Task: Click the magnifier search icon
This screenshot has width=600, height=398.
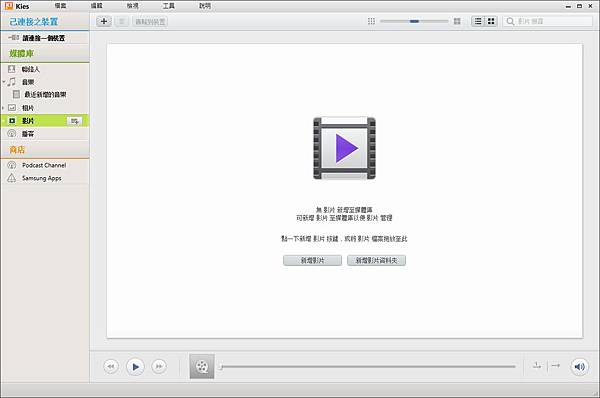Action: (x=510, y=21)
